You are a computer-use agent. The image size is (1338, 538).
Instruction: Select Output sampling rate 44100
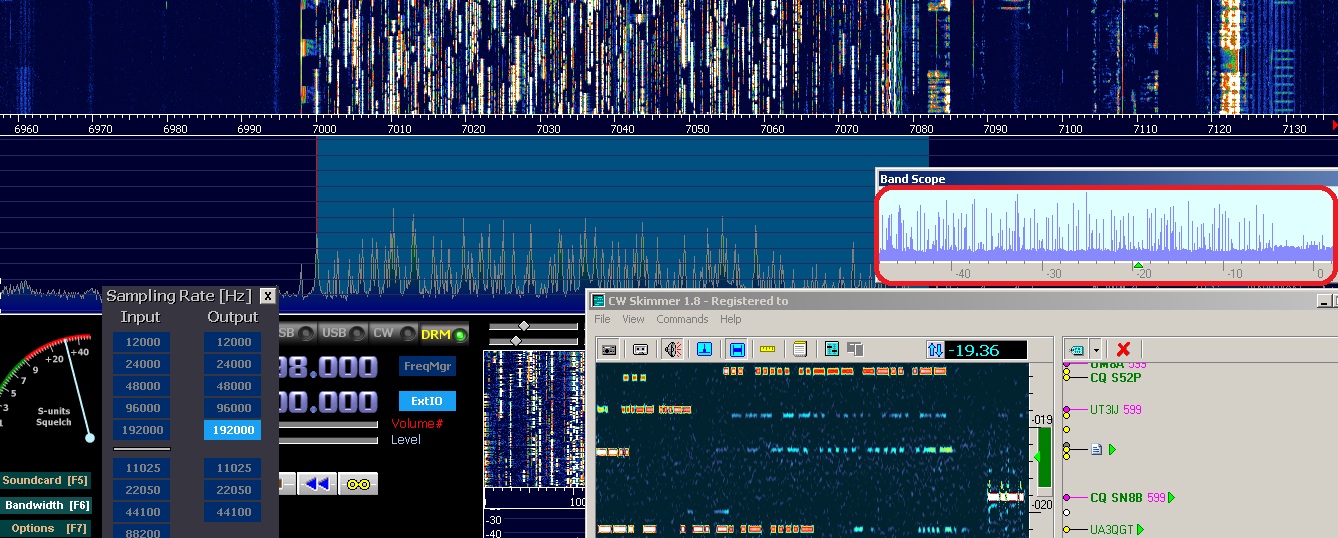coord(233,512)
